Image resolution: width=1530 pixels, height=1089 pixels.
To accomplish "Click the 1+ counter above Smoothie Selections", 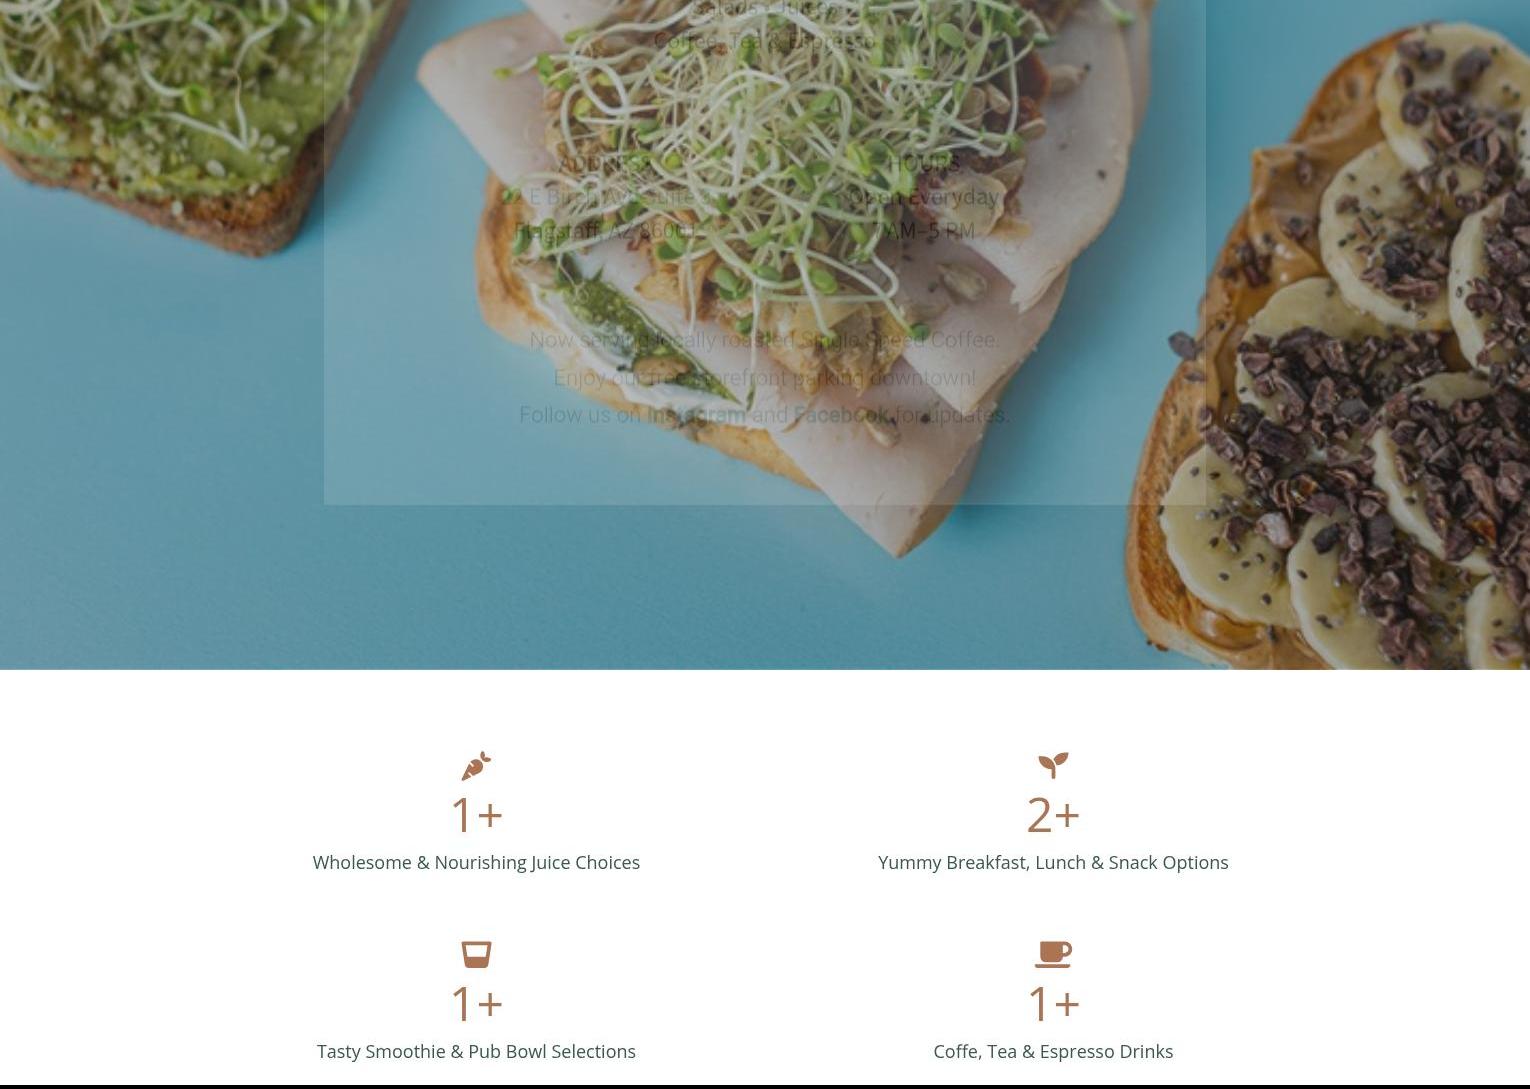I will point(476,1003).
